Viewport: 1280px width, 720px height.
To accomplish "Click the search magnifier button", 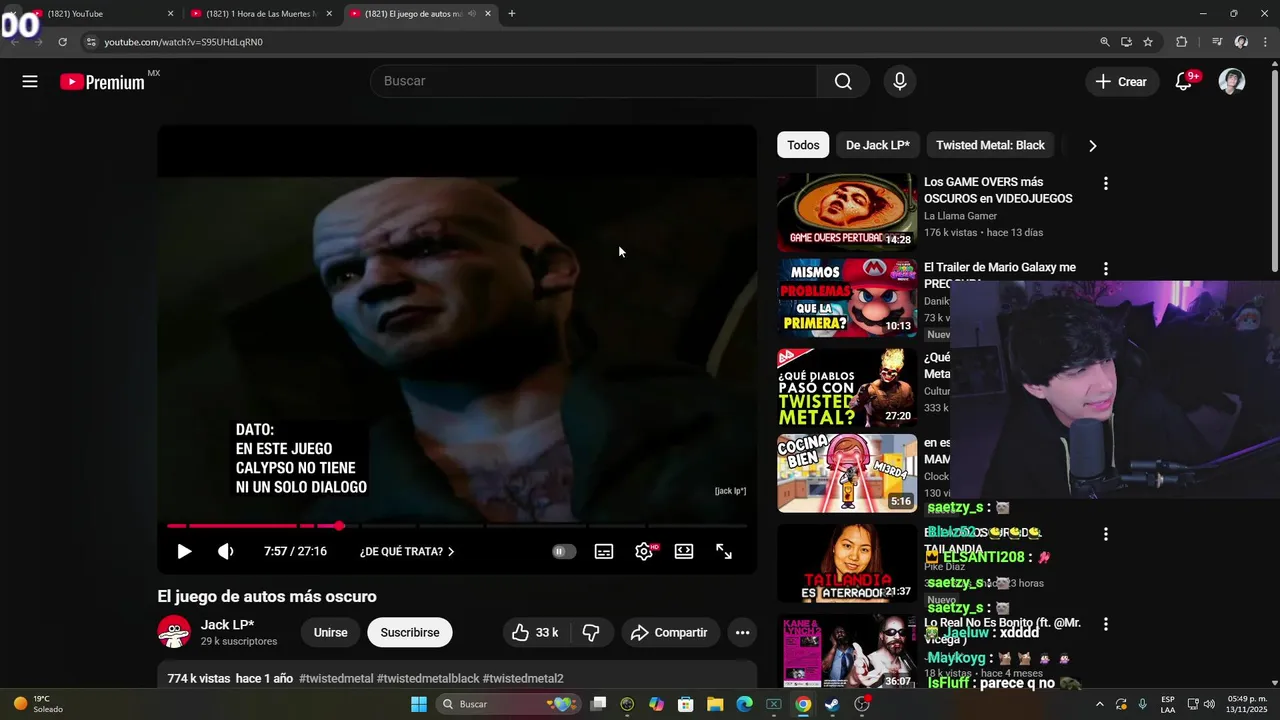I will tap(843, 81).
